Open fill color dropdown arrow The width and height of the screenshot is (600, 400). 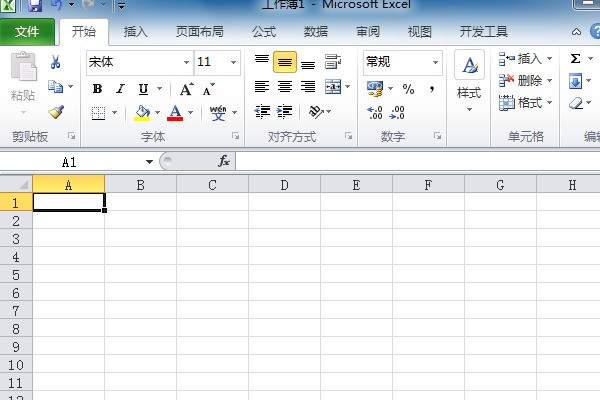(157, 113)
